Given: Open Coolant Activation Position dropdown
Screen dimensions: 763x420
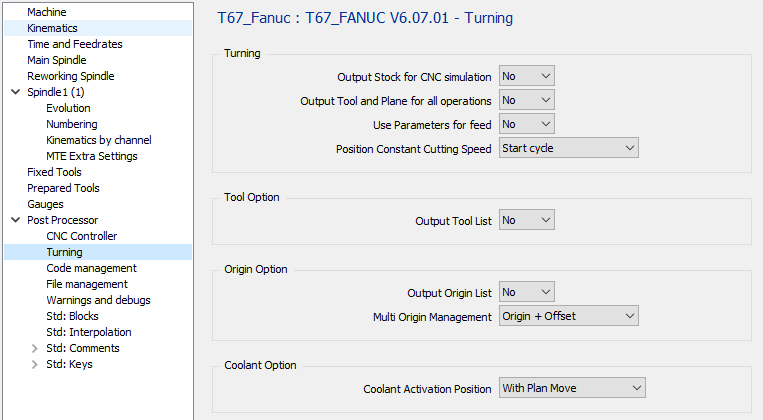Looking at the screenshot, I should 572,388.
